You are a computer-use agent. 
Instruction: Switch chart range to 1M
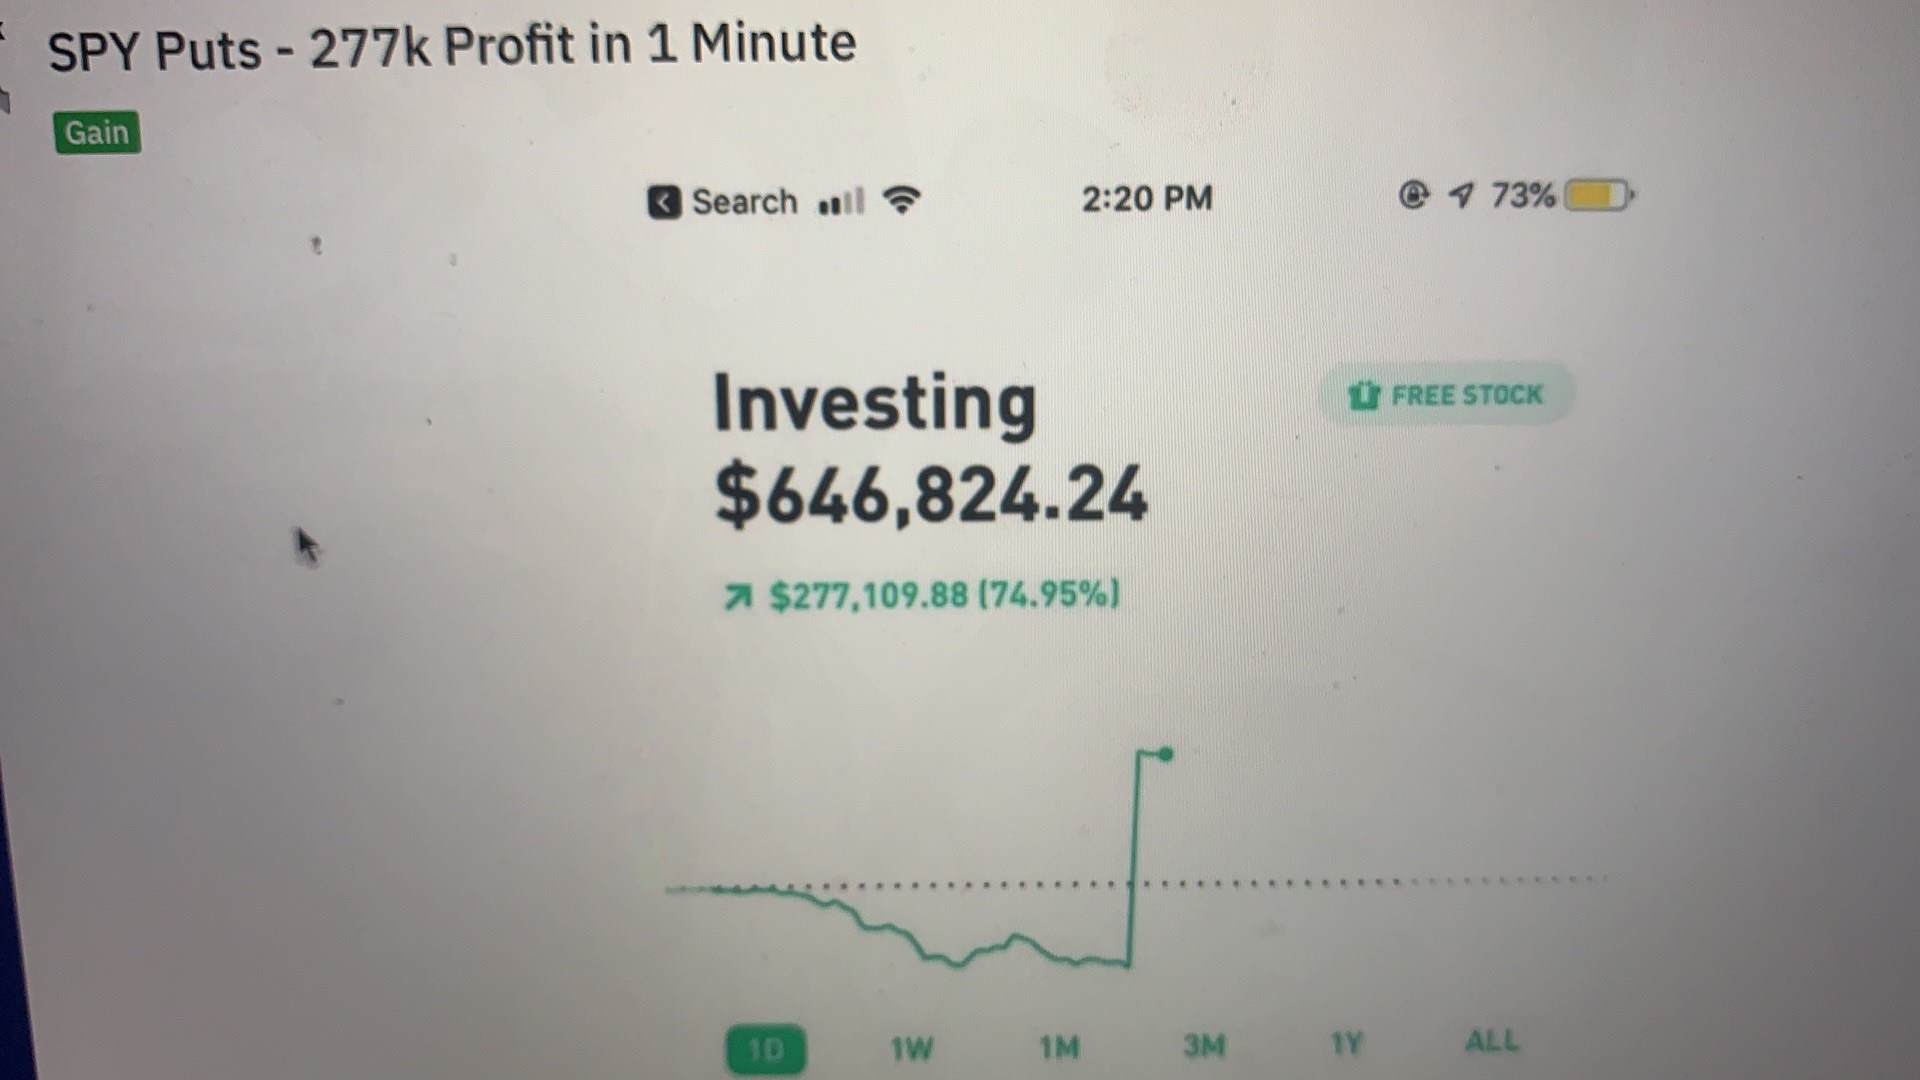[x=1059, y=1047]
